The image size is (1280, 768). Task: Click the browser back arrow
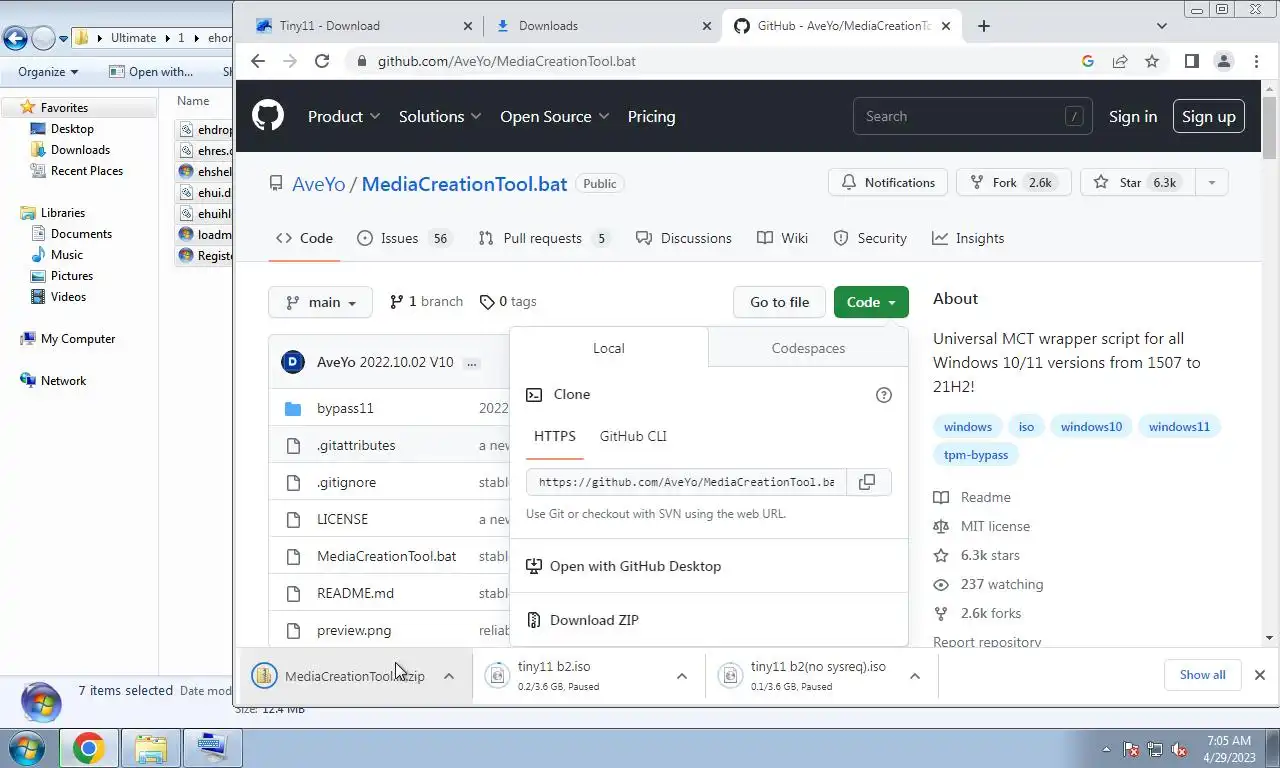(258, 61)
